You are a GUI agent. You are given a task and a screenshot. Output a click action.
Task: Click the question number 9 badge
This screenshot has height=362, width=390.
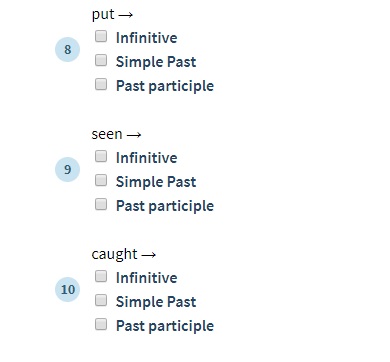(68, 169)
